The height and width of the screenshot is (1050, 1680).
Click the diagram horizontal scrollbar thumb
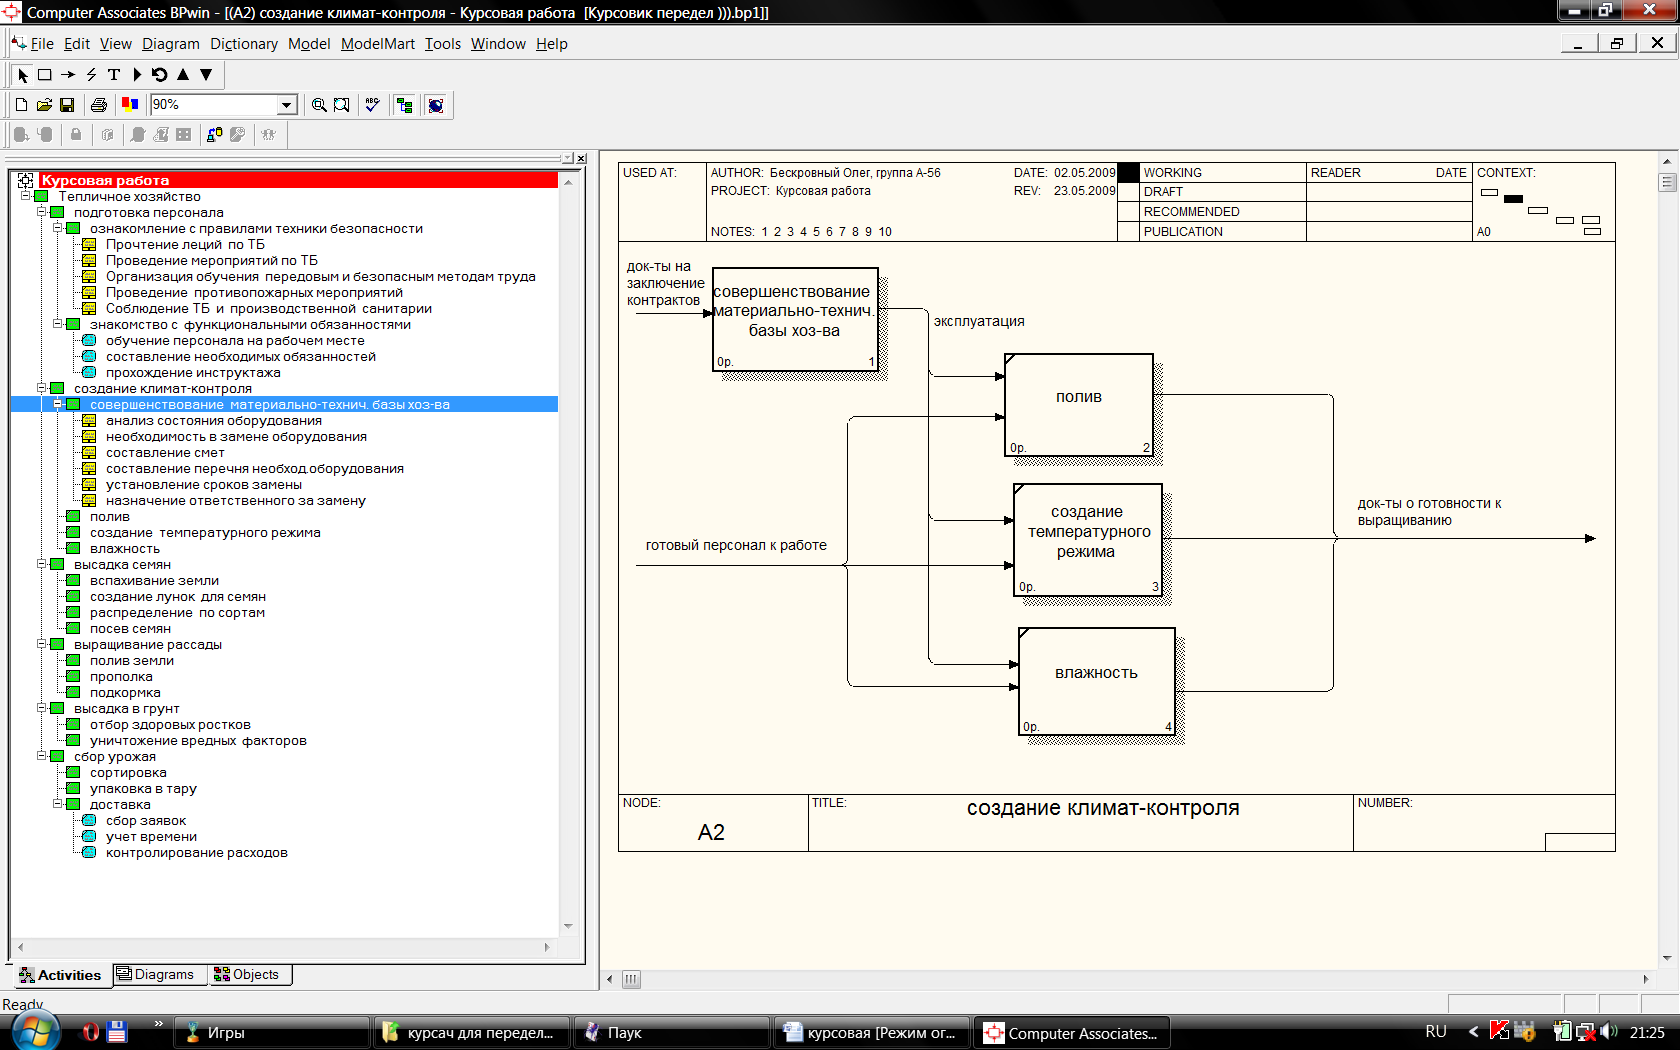click(631, 979)
